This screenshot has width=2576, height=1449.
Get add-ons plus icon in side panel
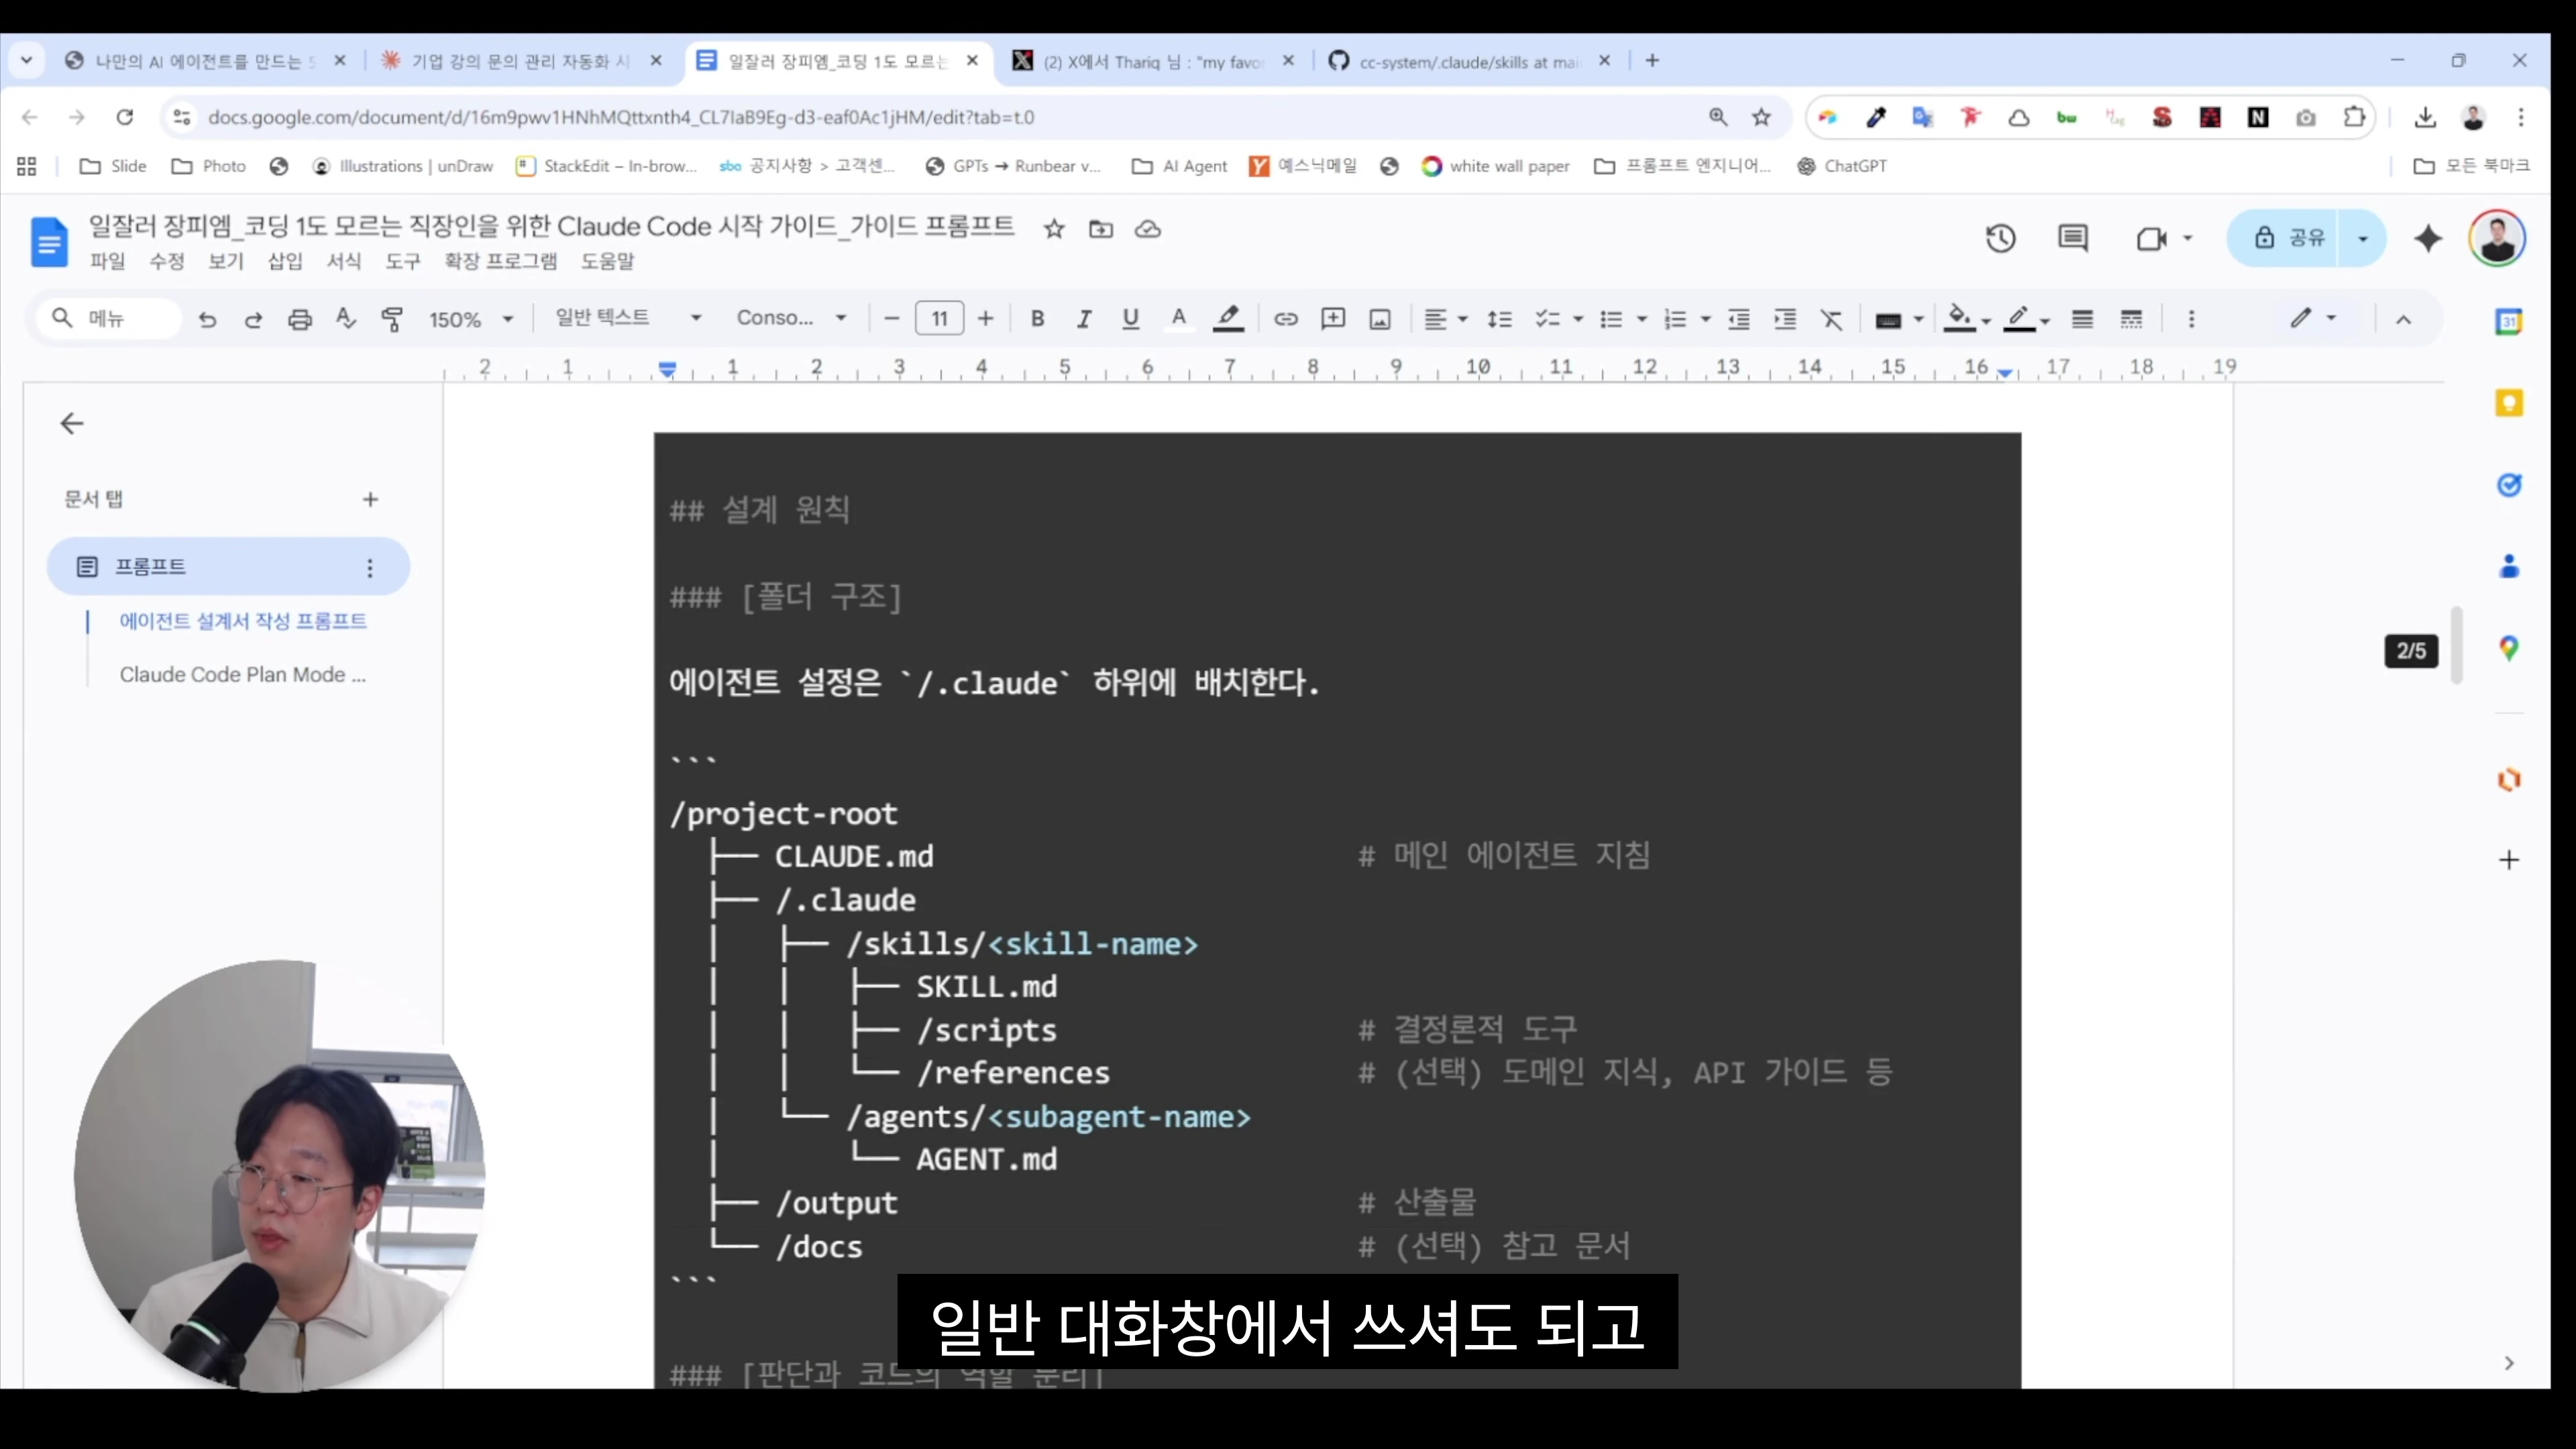coord(2508,860)
